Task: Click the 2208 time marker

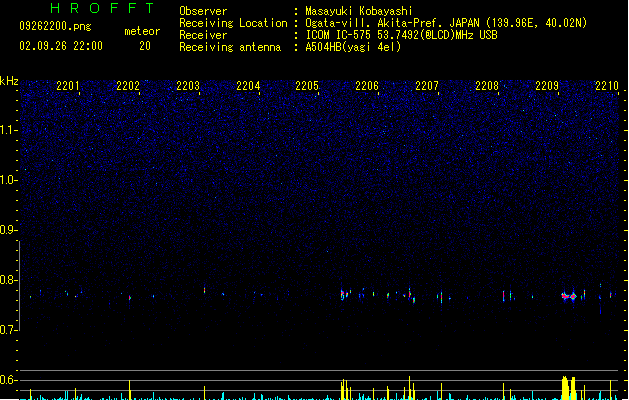Action: pos(487,86)
